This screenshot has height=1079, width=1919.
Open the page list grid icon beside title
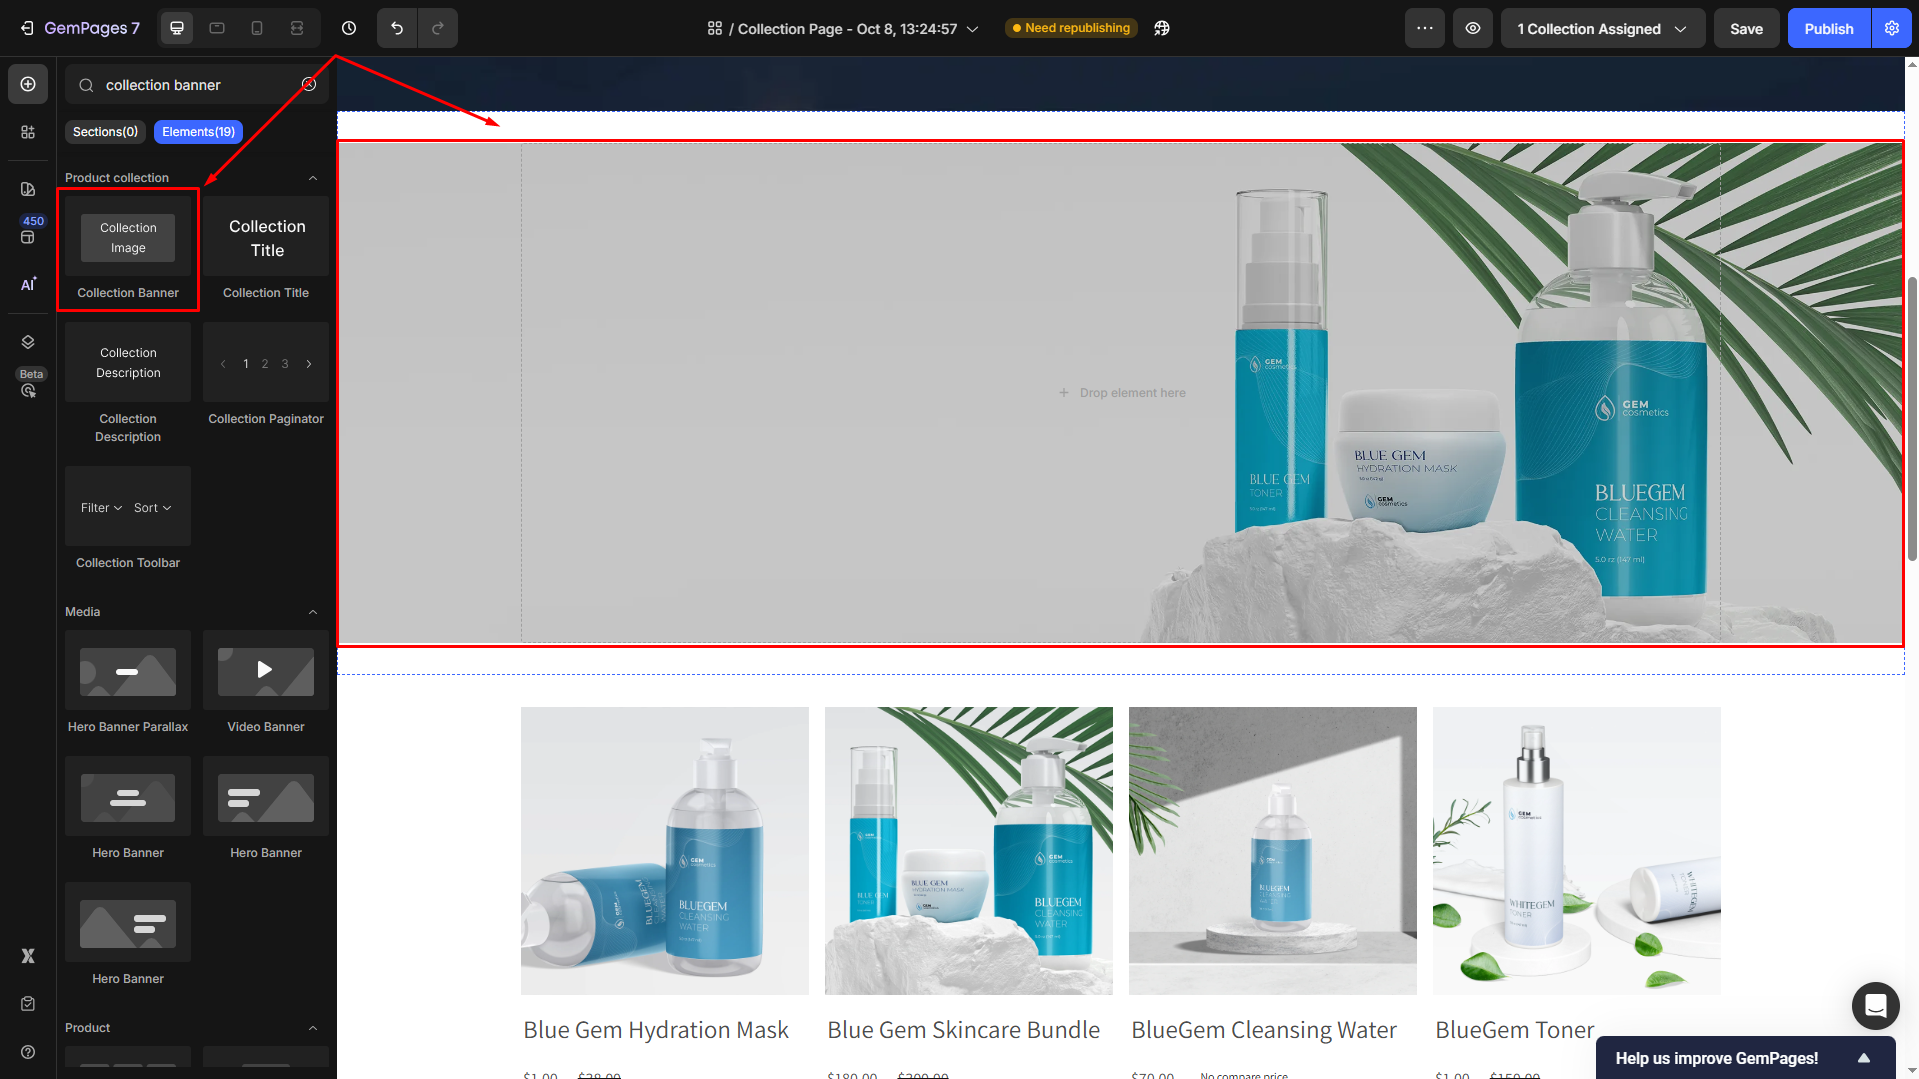click(x=714, y=28)
